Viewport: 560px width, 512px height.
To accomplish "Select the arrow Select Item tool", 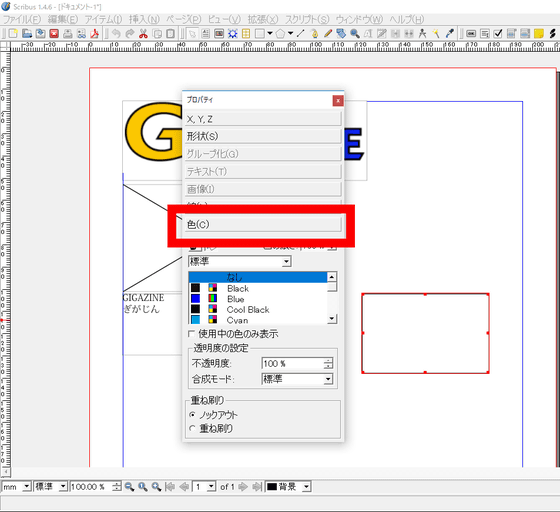I will pos(192,34).
